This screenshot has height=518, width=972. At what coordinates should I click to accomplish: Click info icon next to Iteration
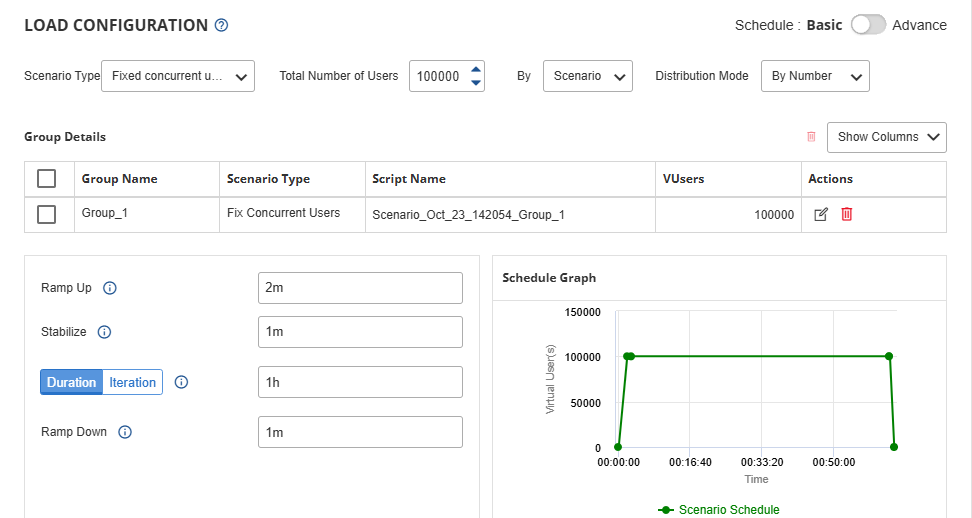(181, 382)
